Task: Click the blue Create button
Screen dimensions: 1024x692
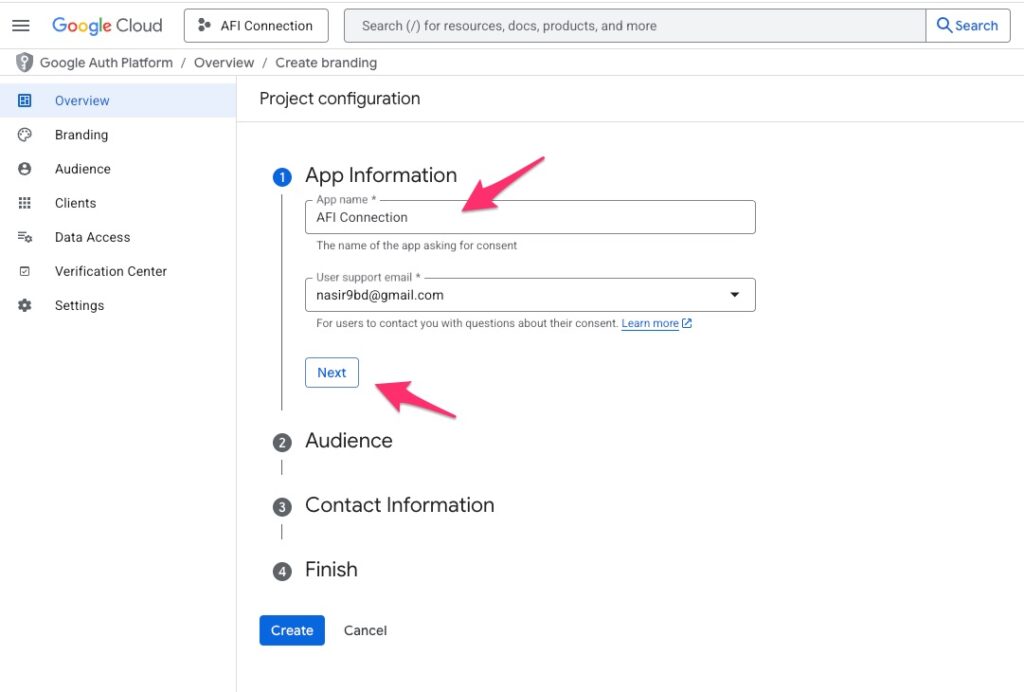Action: coord(292,630)
